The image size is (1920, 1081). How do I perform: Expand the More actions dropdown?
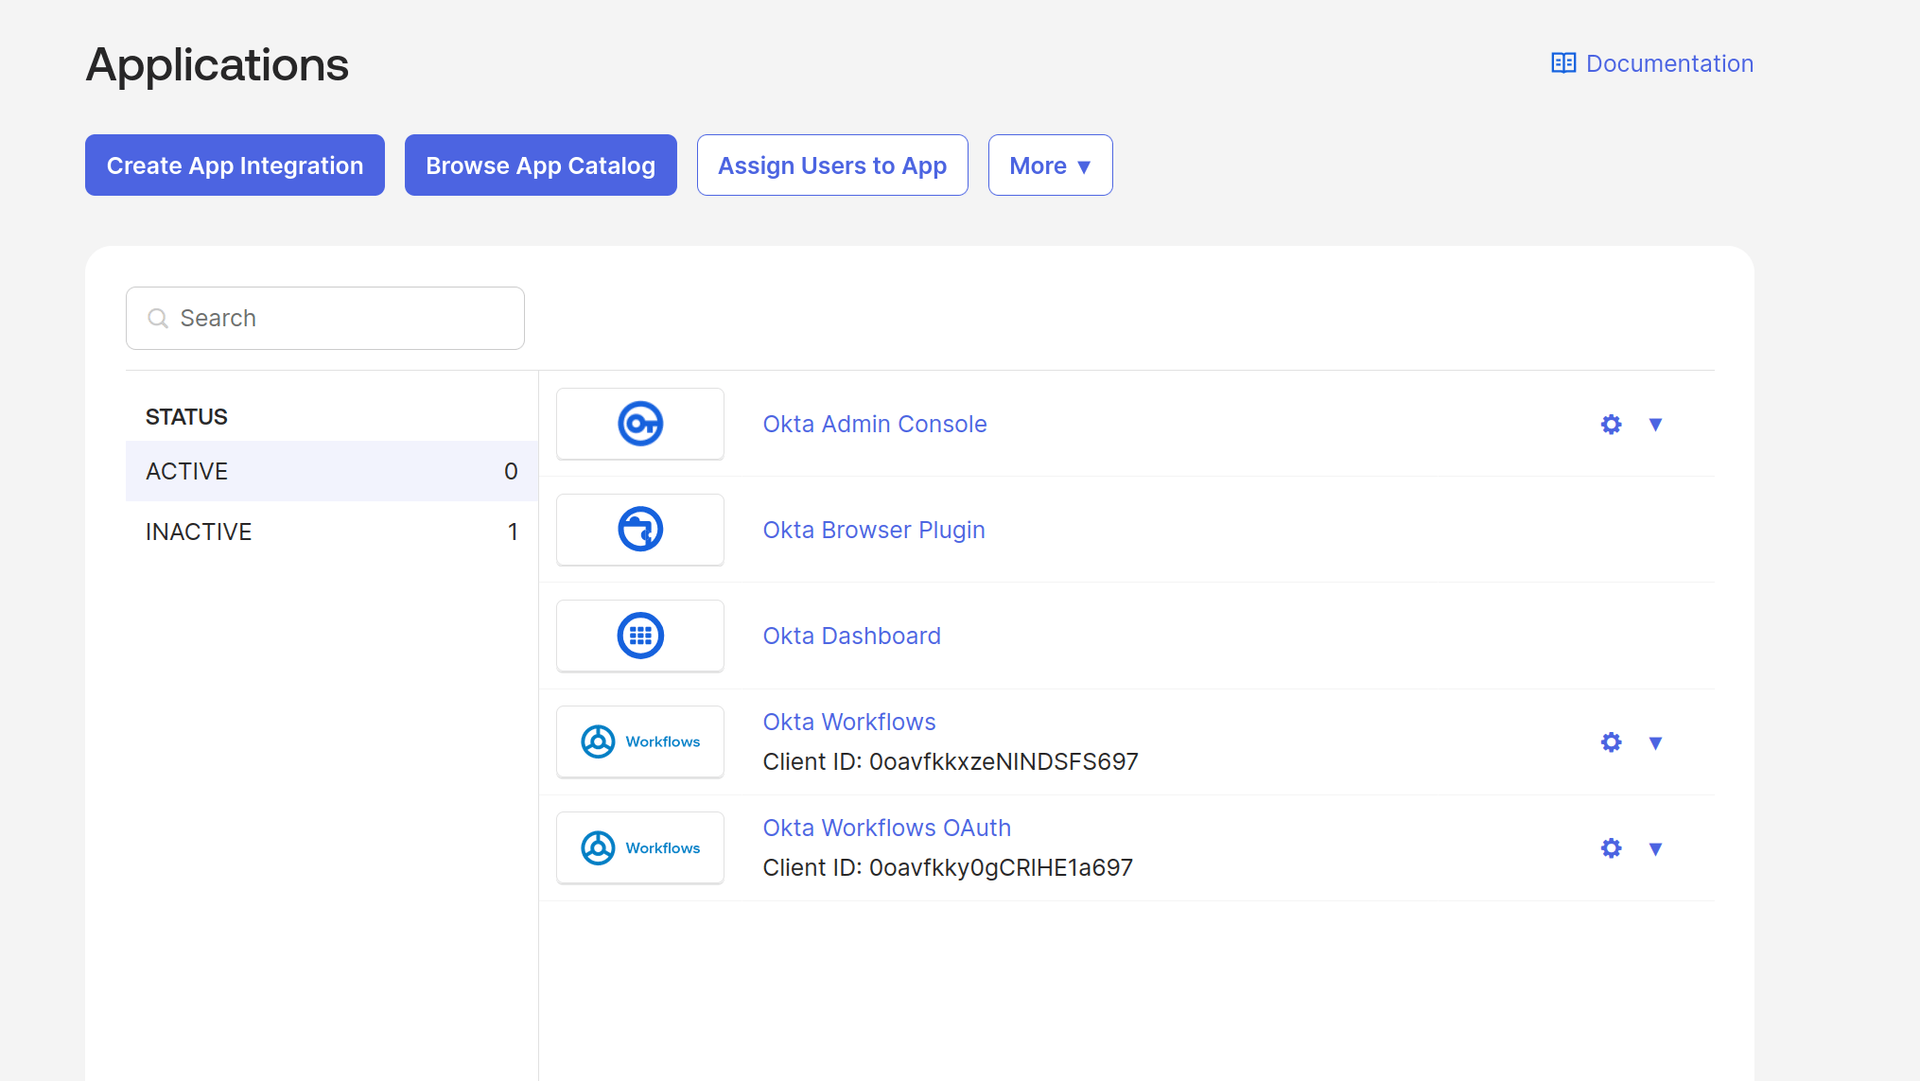click(1049, 165)
